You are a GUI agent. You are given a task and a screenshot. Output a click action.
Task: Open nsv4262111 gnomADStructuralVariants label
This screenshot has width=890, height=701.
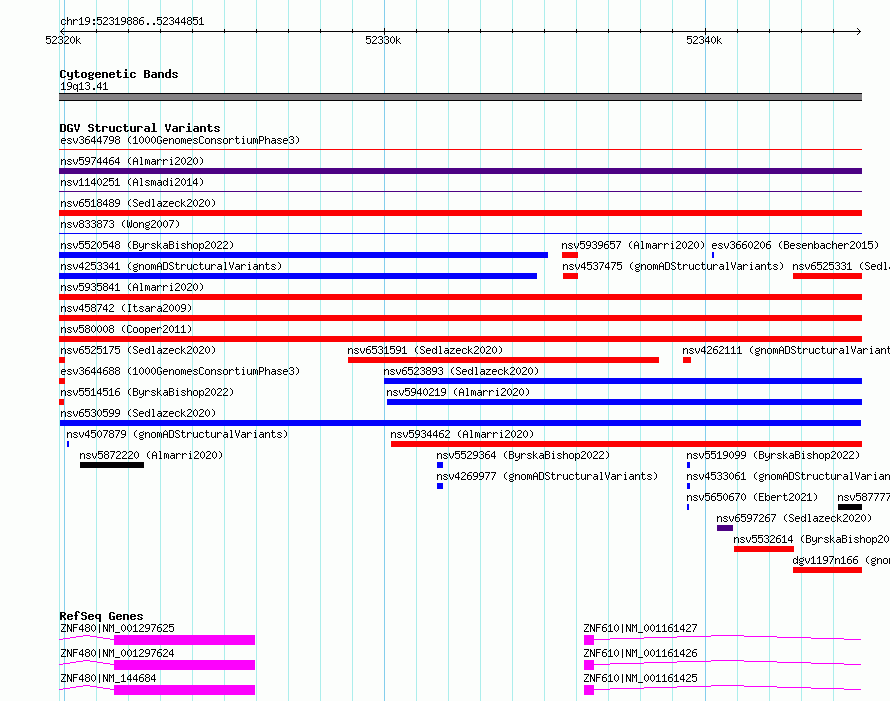coord(786,350)
